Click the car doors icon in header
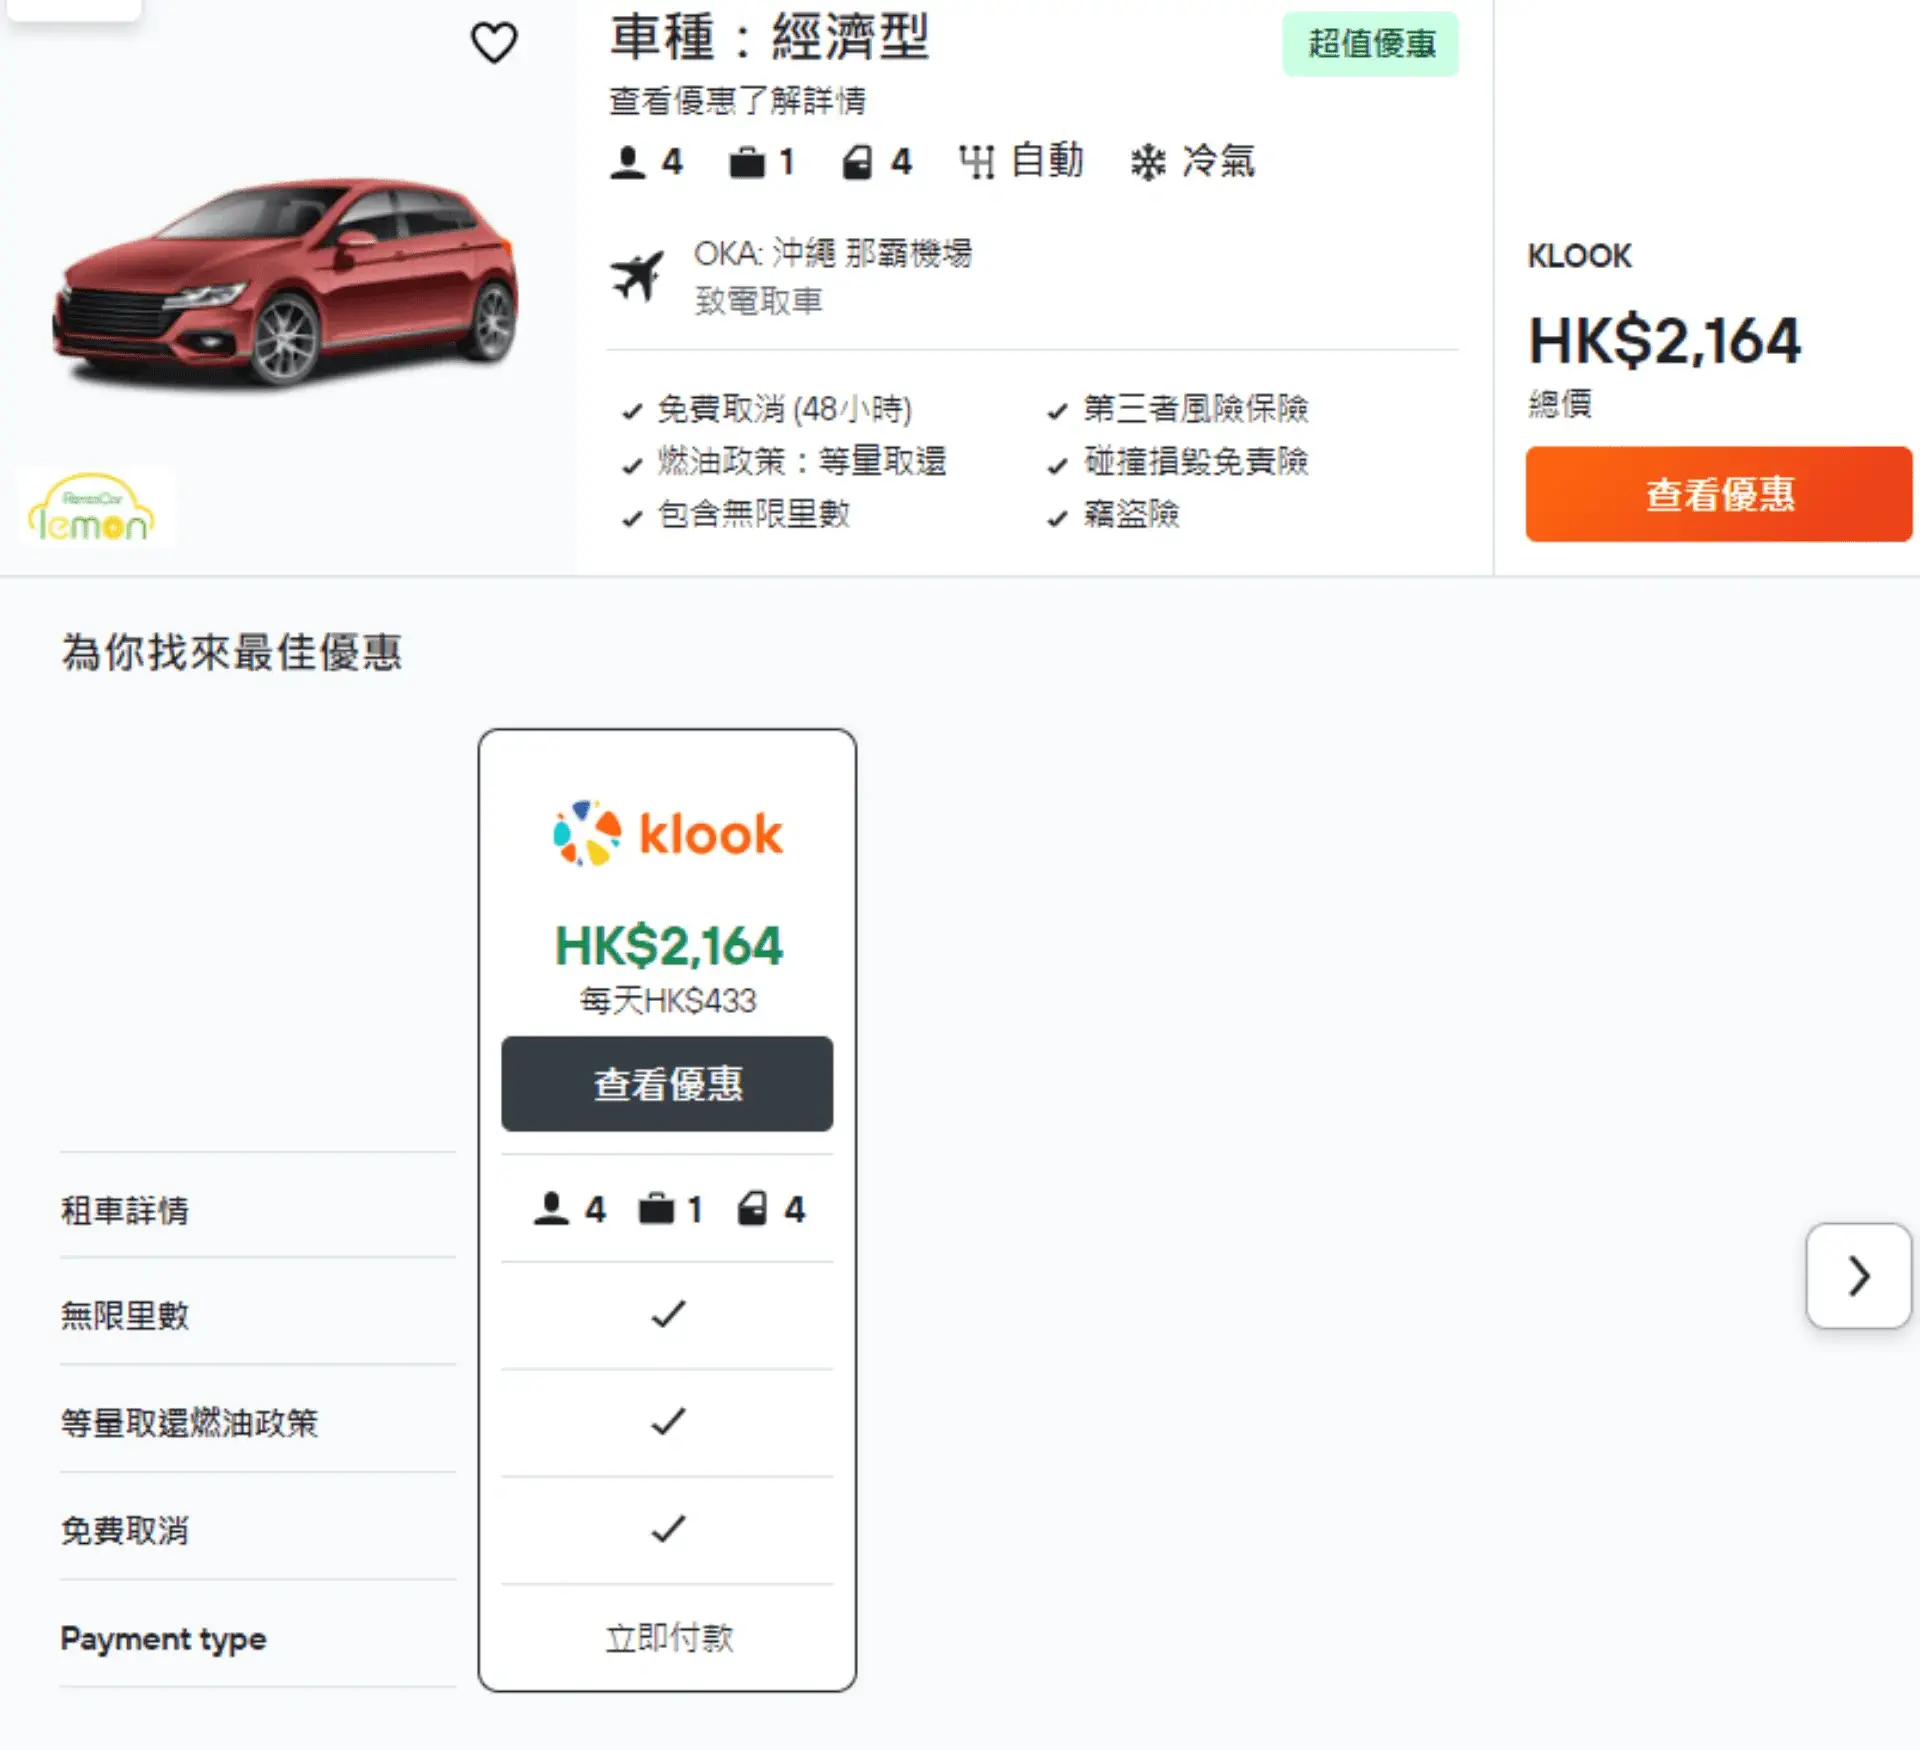This screenshot has width=1920, height=1750. (x=857, y=162)
